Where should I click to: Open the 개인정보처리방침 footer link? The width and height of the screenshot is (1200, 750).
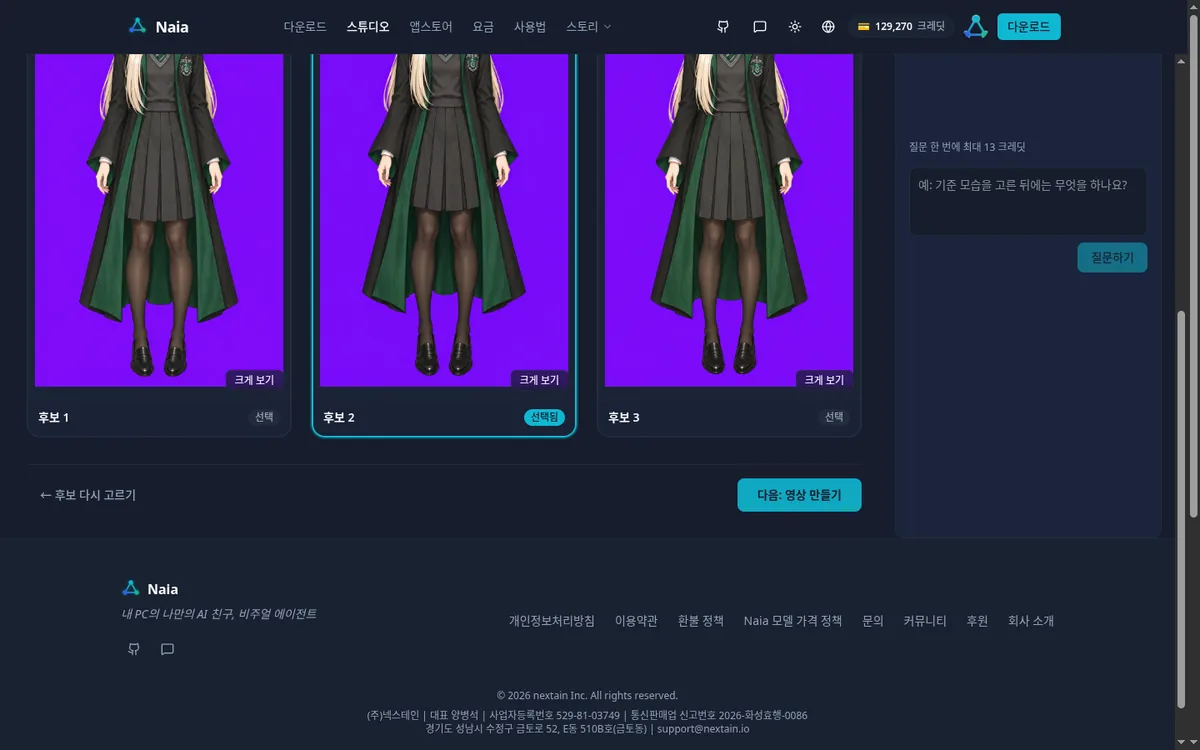552,621
